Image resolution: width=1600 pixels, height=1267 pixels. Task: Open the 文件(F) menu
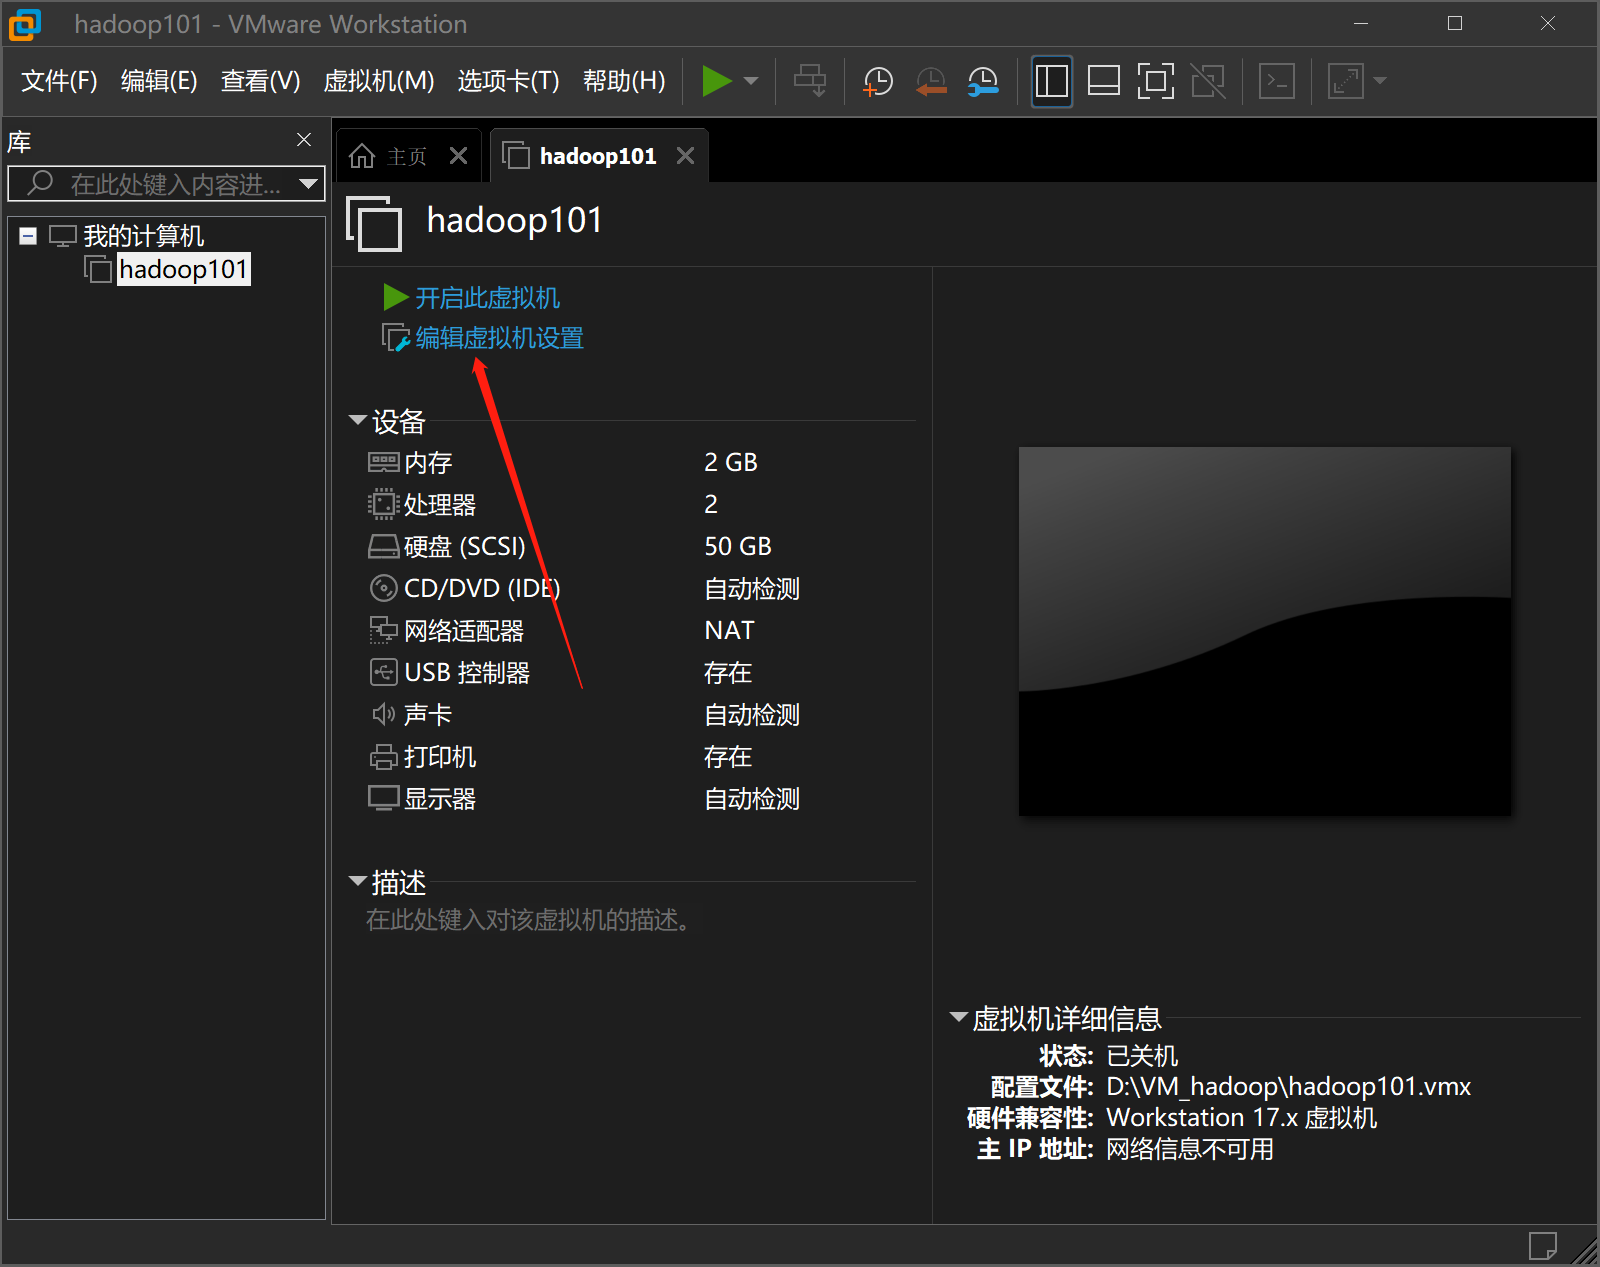tap(59, 81)
